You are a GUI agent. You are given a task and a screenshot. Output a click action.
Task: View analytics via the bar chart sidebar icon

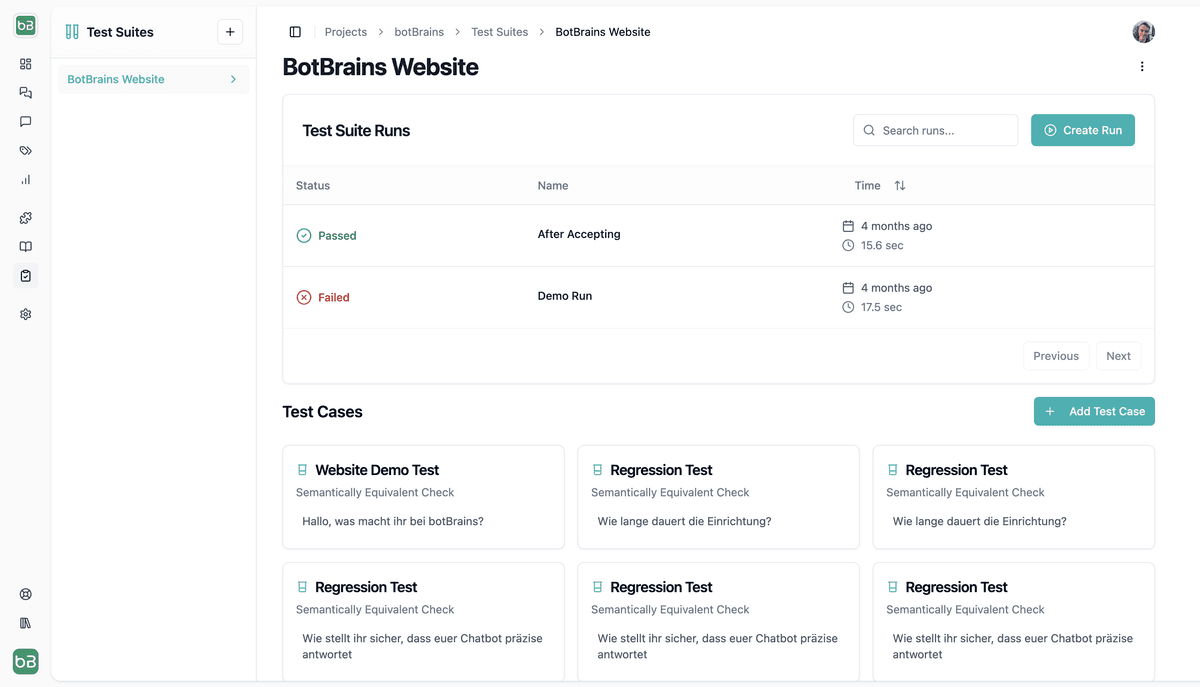25,179
